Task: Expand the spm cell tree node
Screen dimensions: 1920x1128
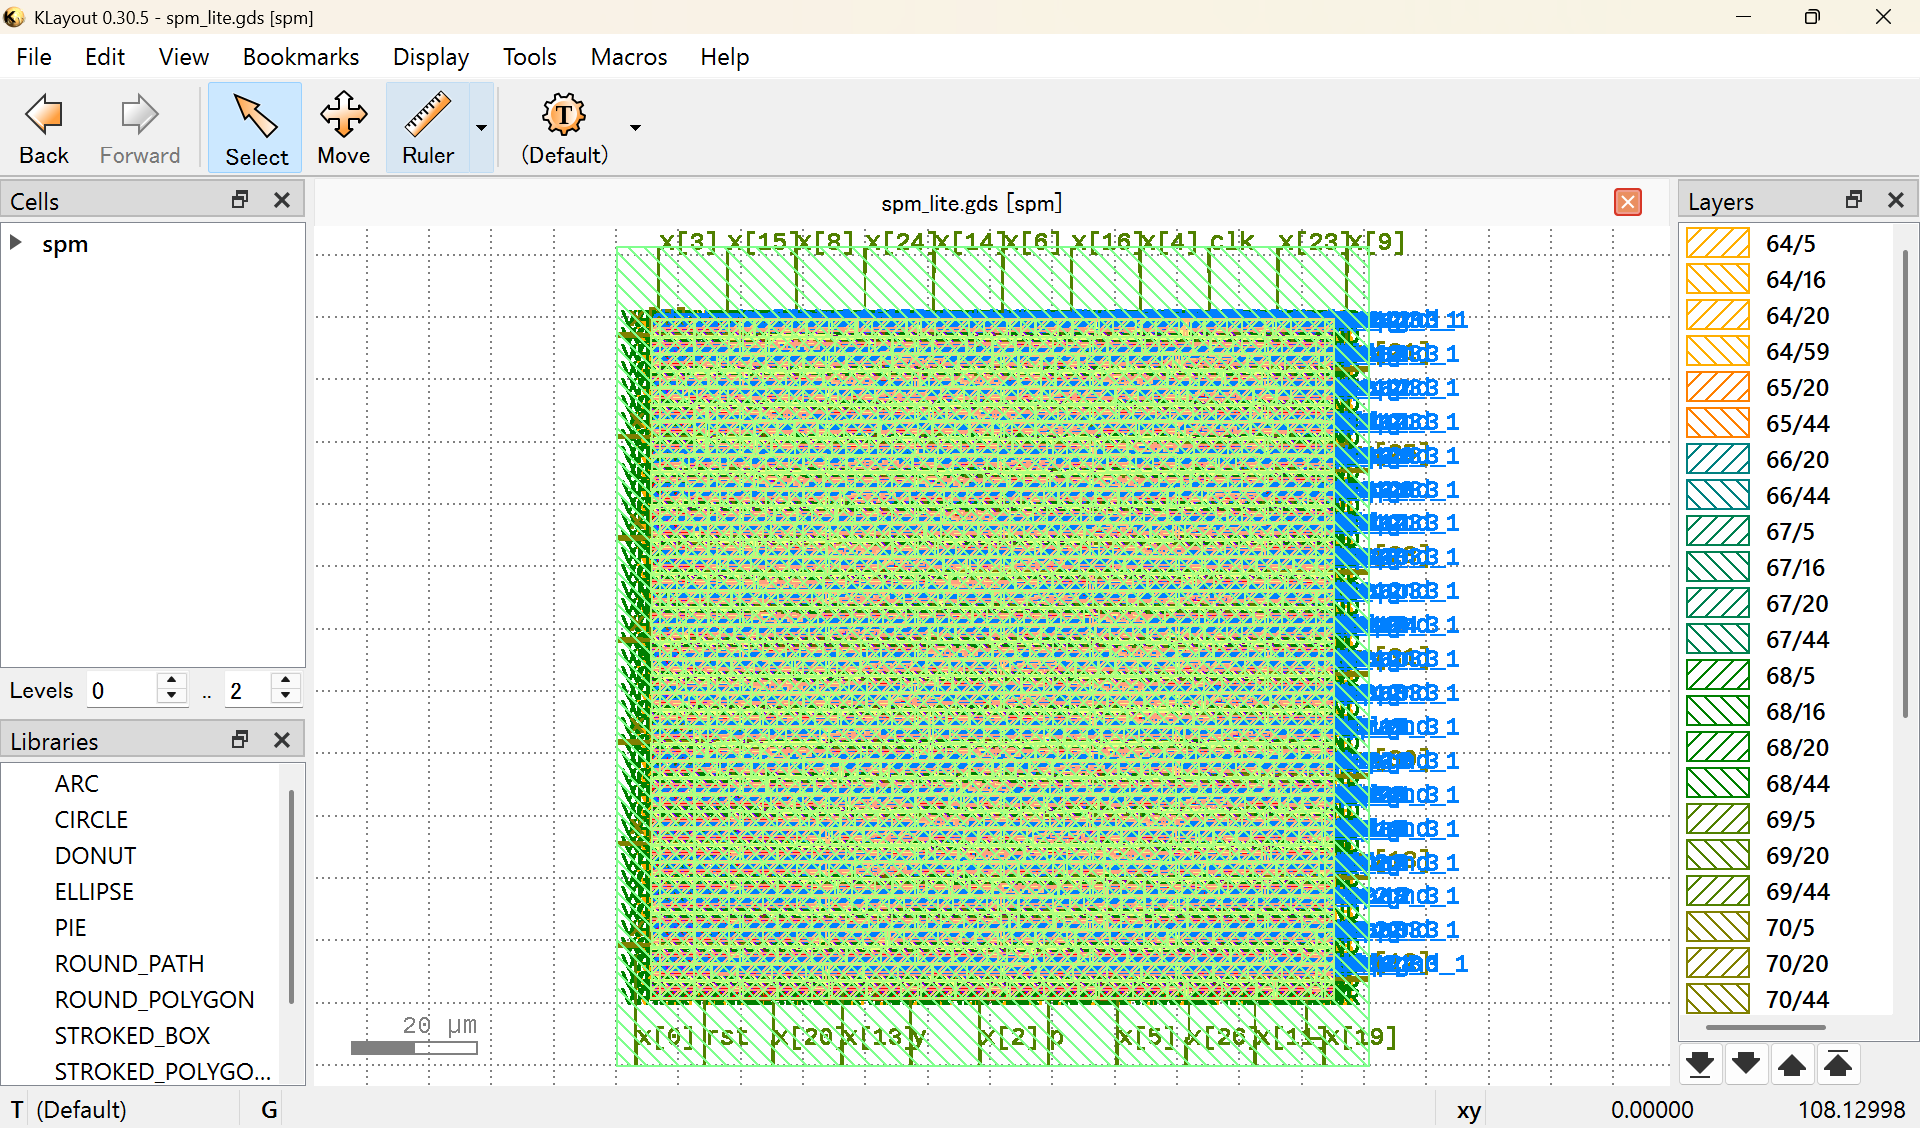Action: click(16, 243)
